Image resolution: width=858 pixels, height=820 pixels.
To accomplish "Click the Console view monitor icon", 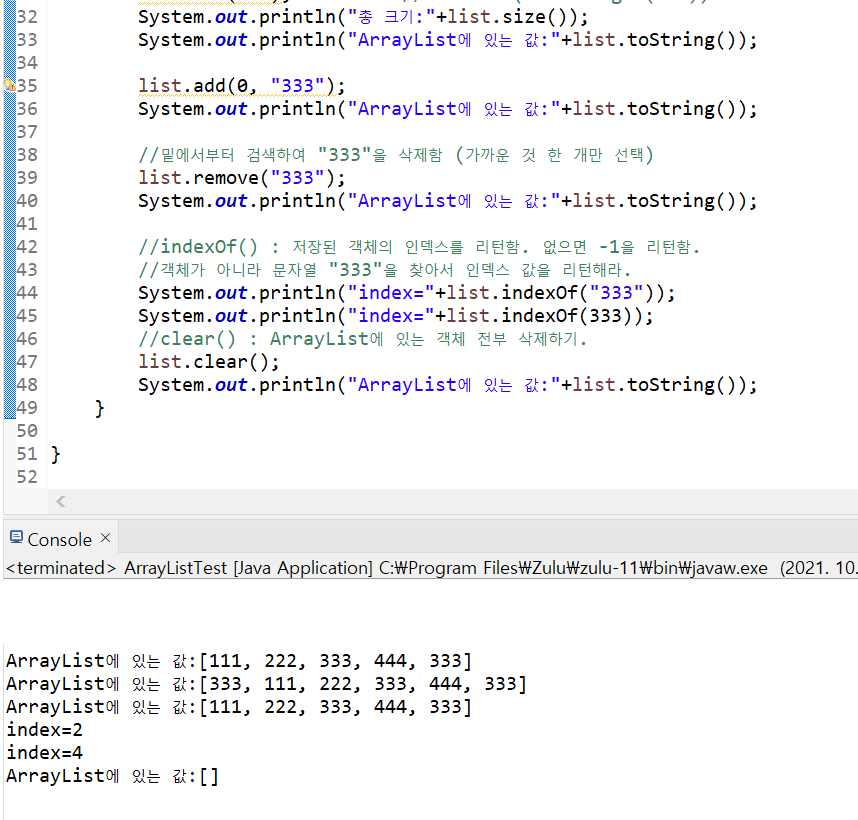I will (x=16, y=538).
